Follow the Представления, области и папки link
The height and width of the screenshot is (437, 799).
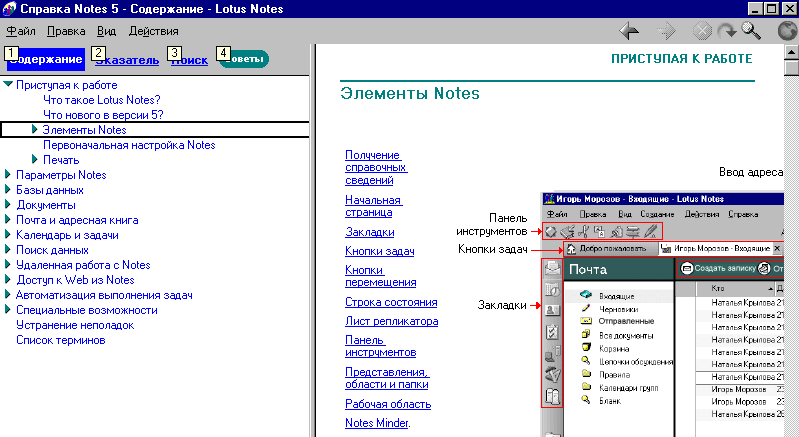(387, 378)
